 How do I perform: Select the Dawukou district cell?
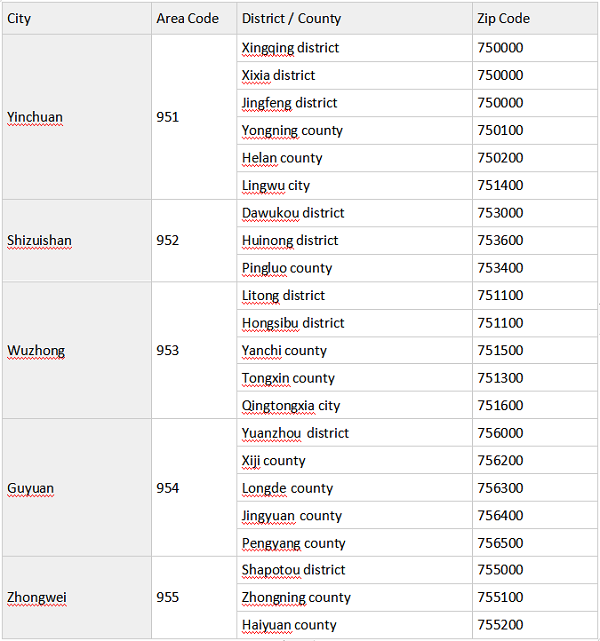tap(293, 213)
